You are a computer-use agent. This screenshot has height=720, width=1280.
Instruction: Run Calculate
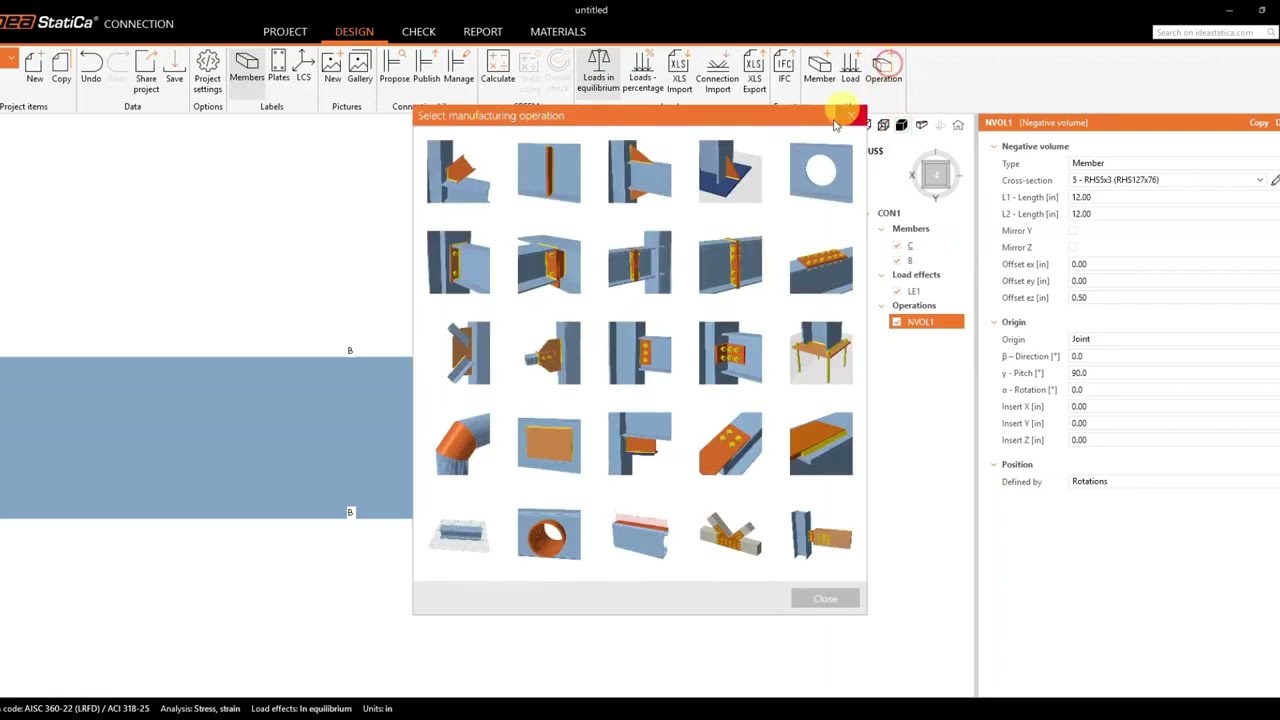pyautogui.click(x=498, y=68)
